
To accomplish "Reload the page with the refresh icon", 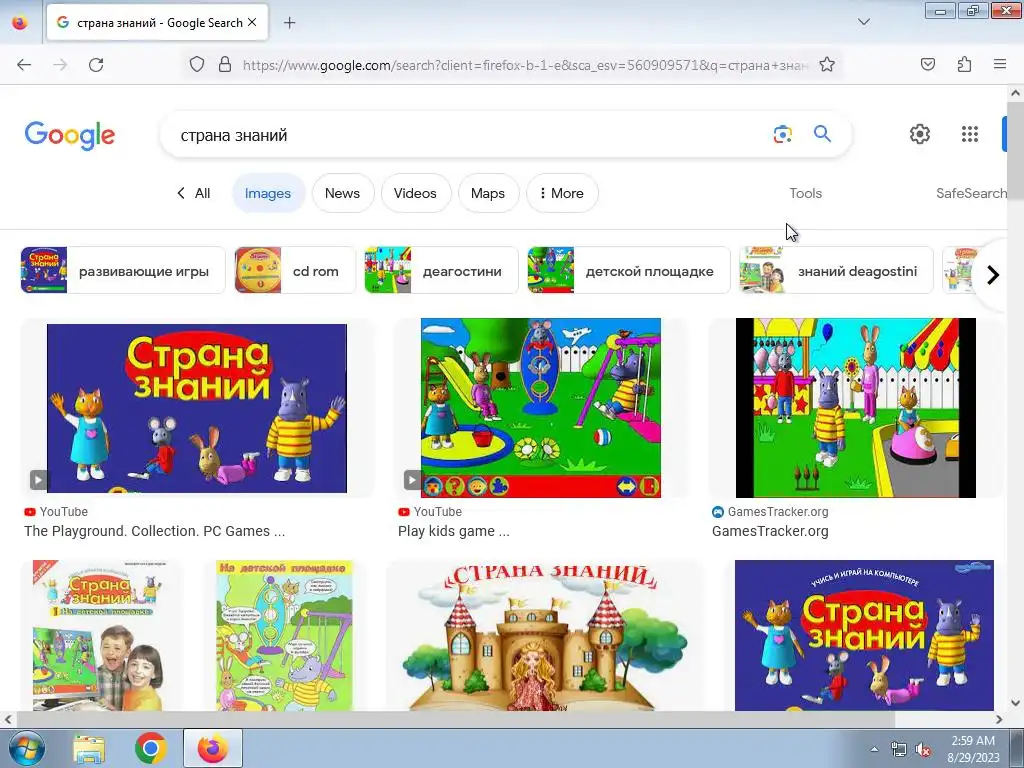I will [96, 65].
